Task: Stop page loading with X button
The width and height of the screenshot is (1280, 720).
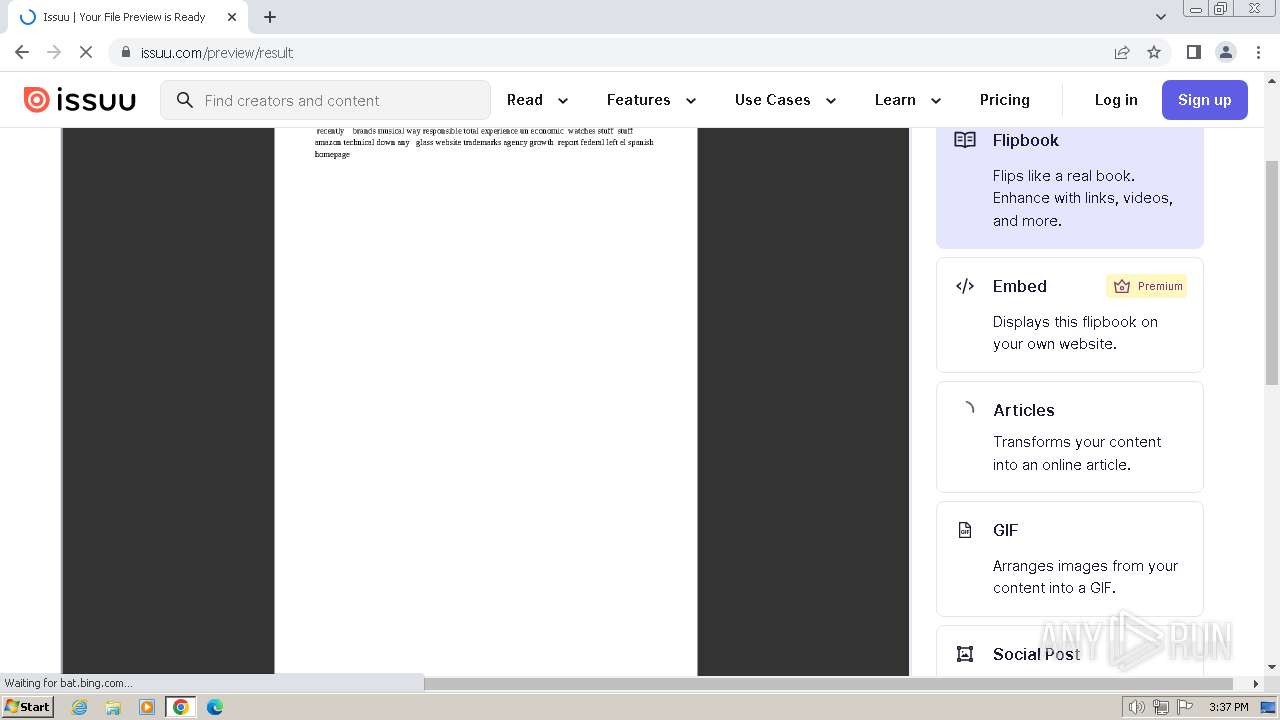Action: (x=86, y=52)
